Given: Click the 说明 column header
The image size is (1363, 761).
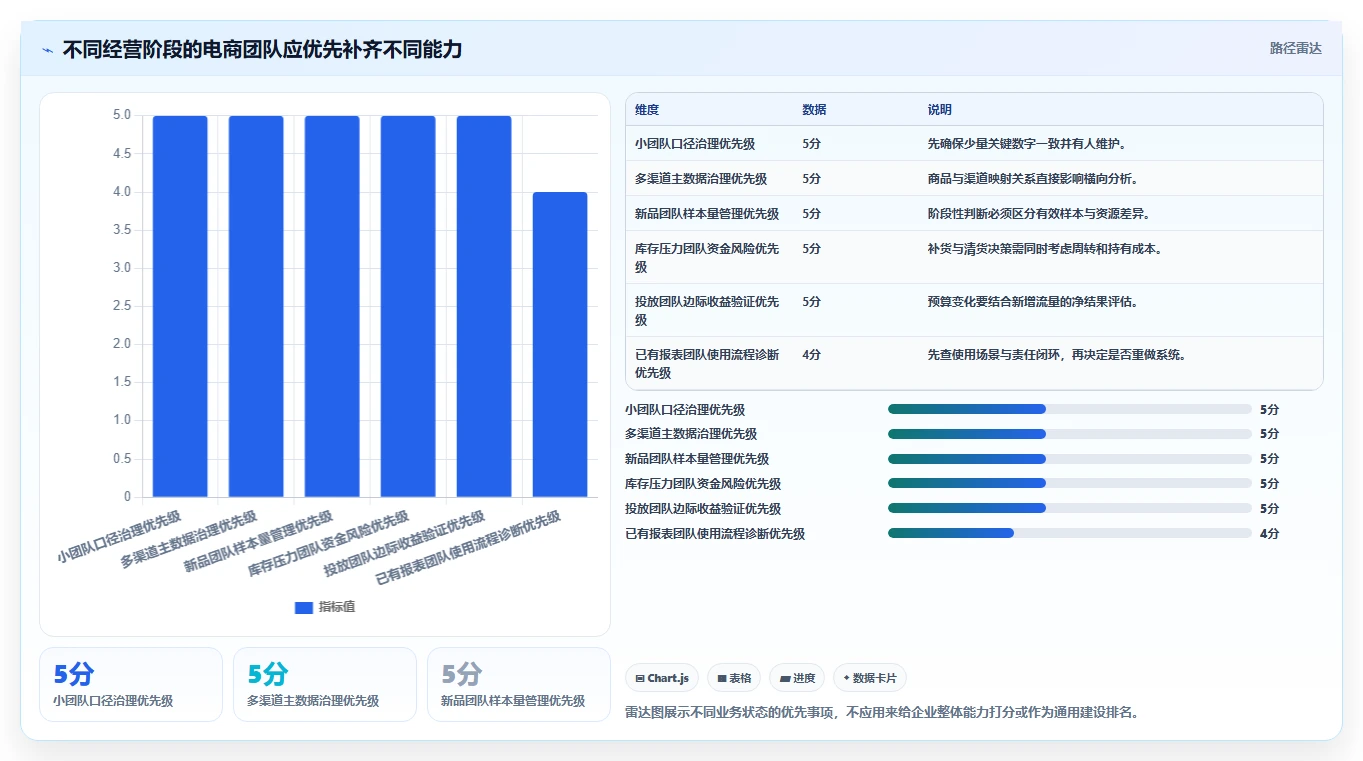Looking at the screenshot, I should (940, 110).
